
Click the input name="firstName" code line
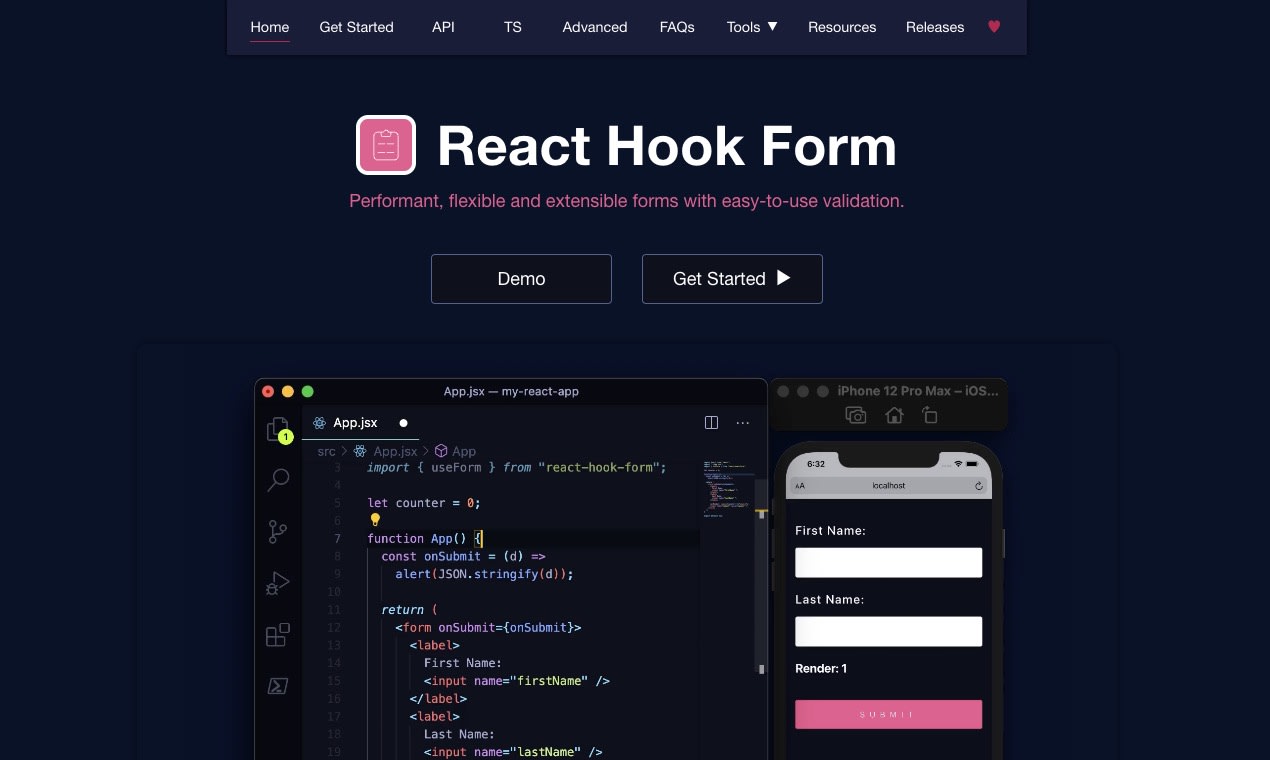517,681
